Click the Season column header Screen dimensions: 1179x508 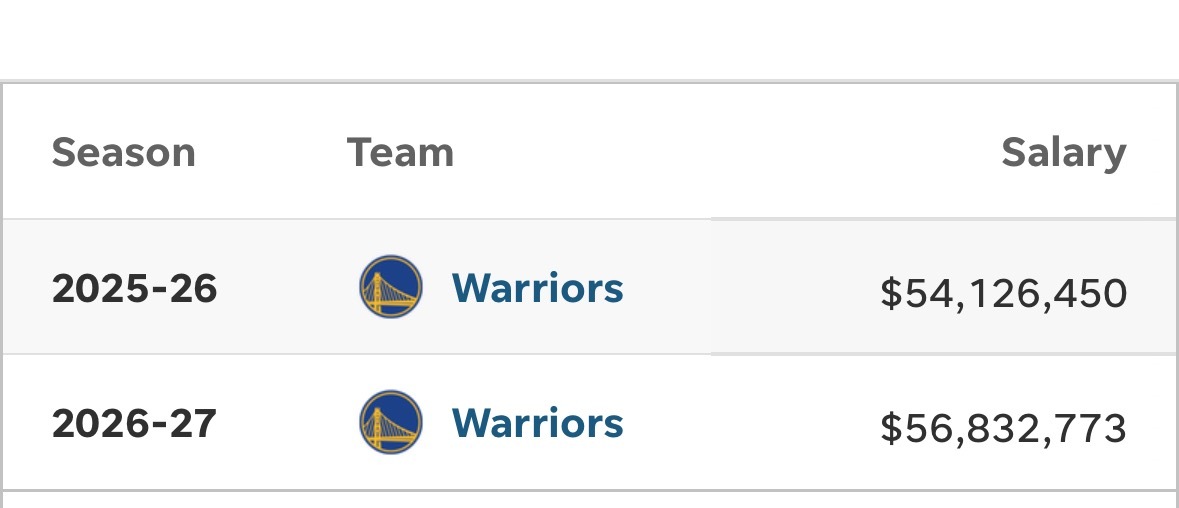[x=123, y=153]
